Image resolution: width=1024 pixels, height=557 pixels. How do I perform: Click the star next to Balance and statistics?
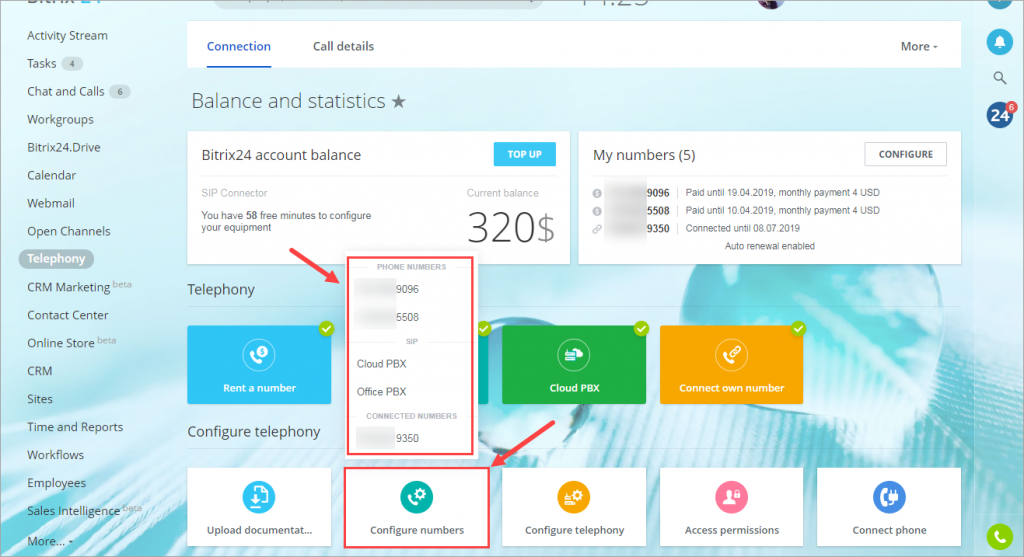click(398, 101)
